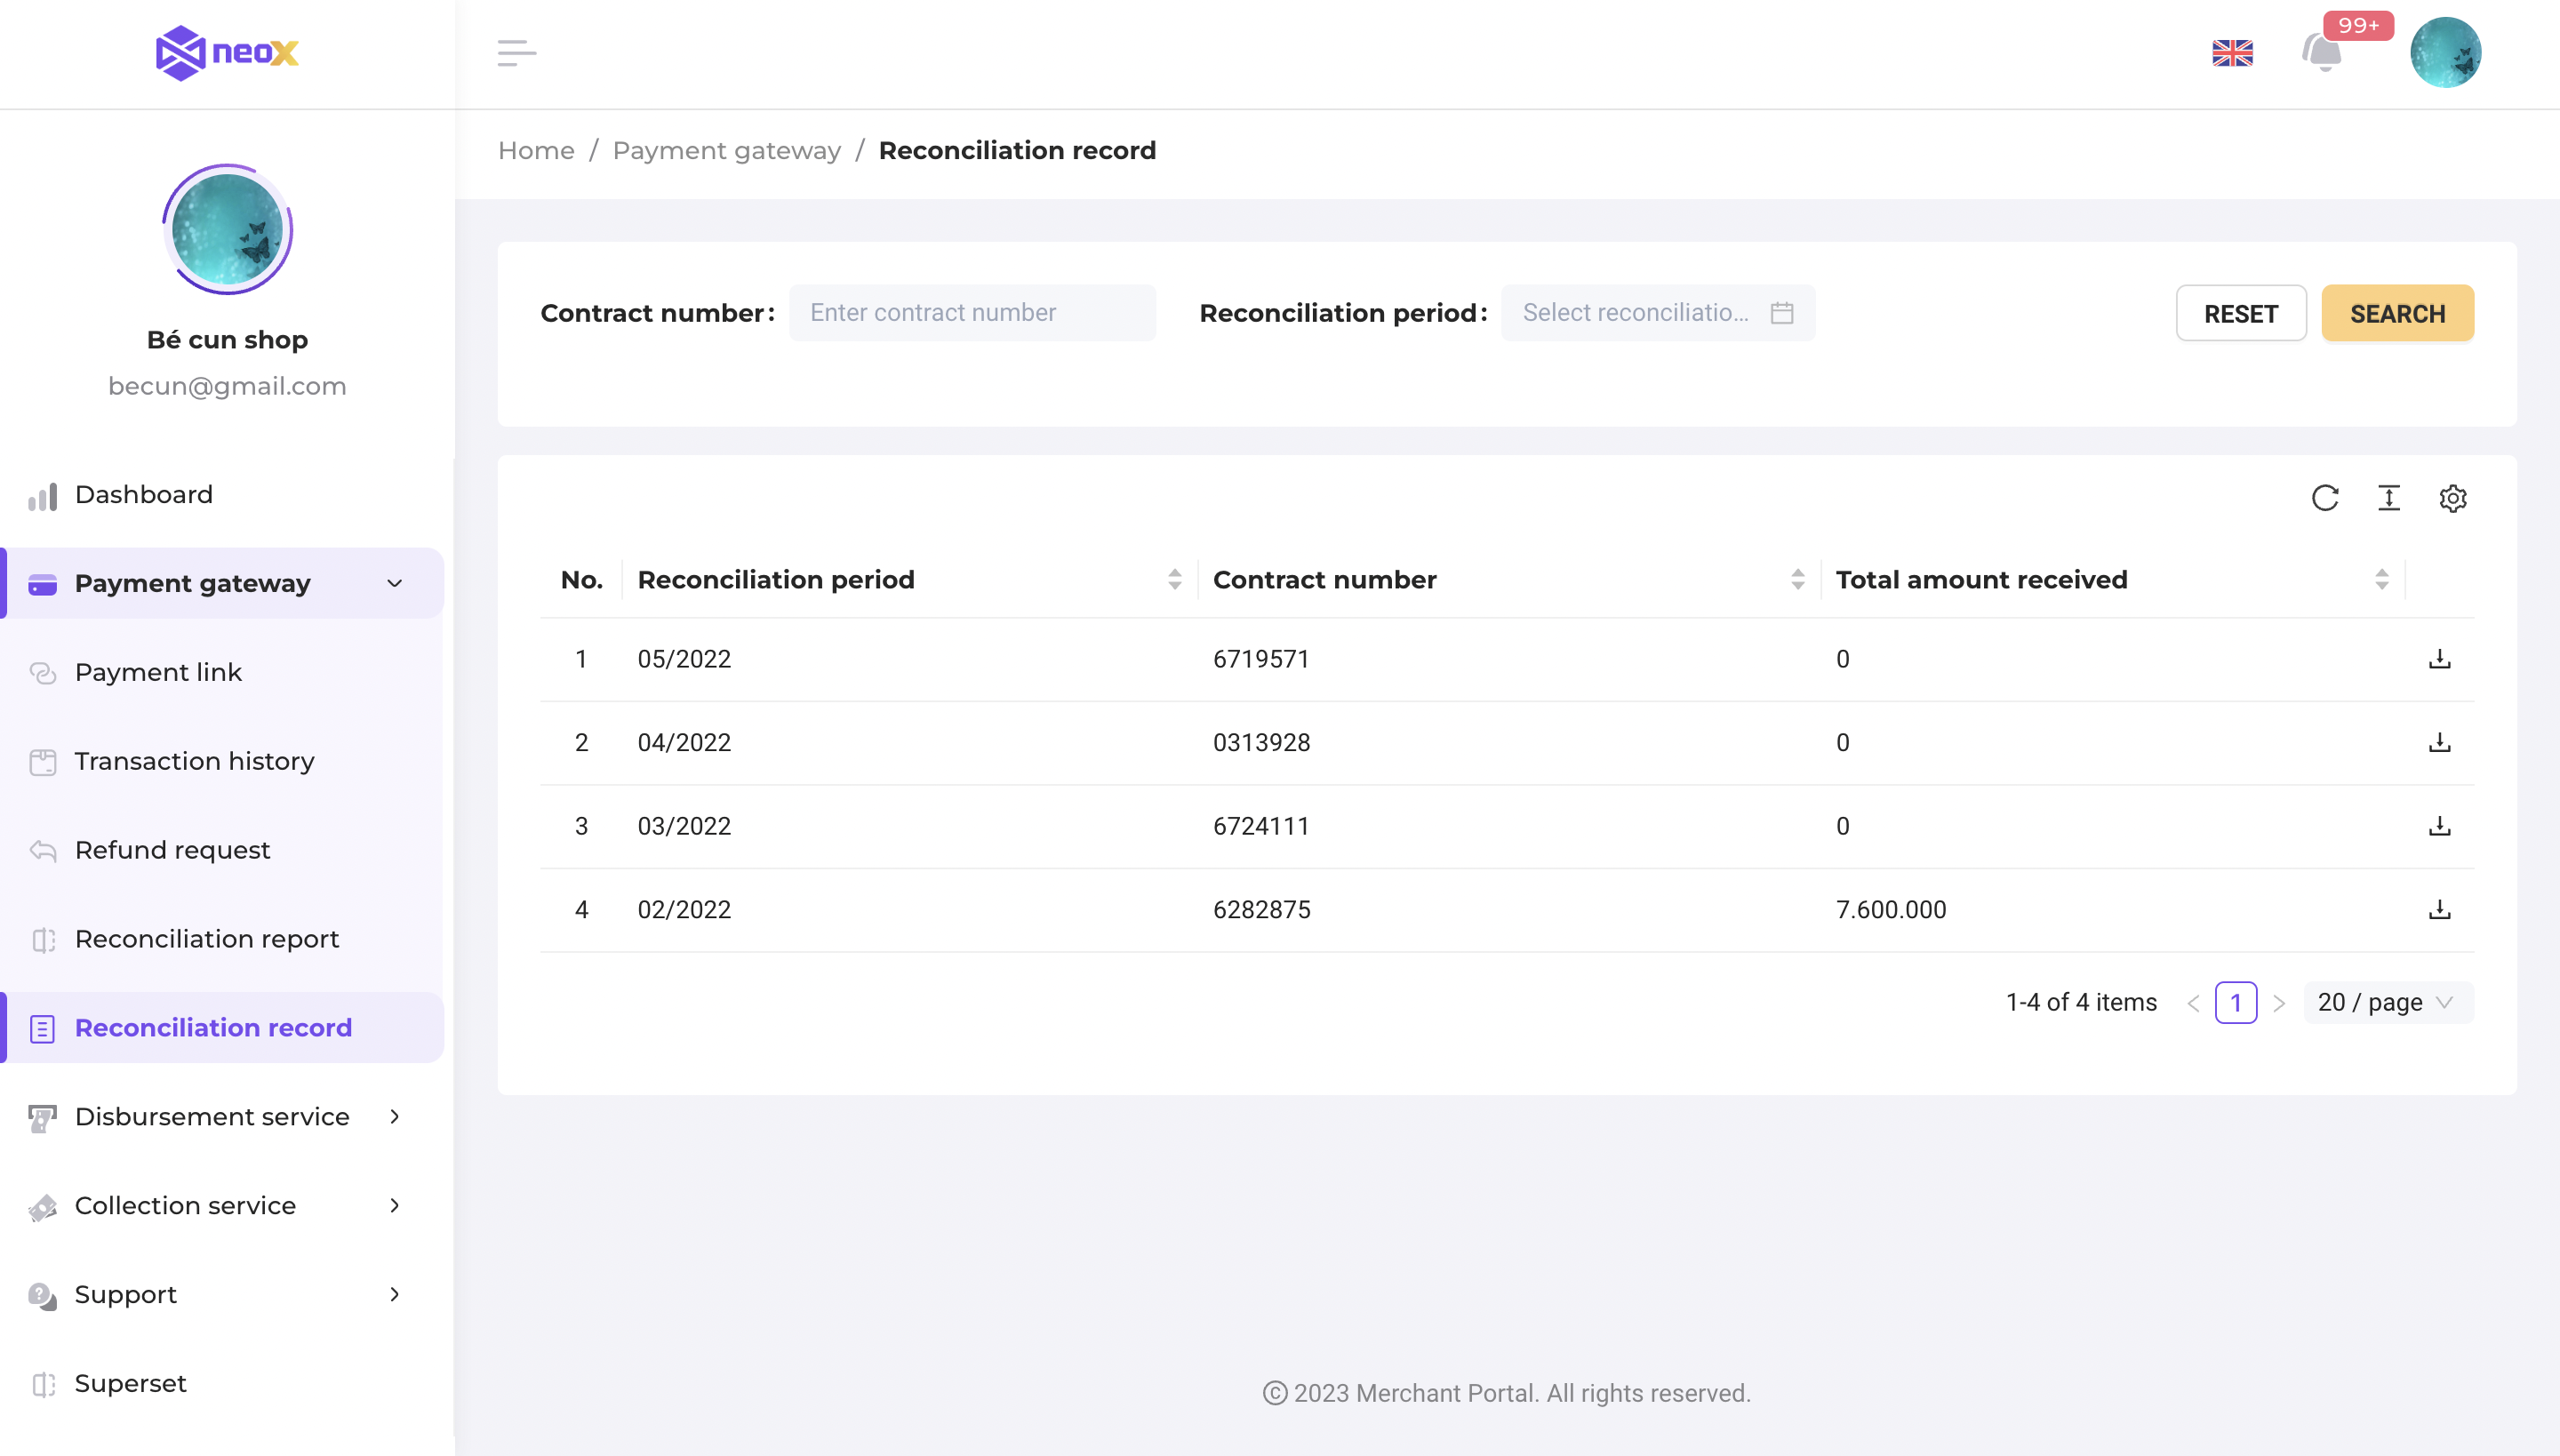Click the table refresh icon

[x=2324, y=498]
